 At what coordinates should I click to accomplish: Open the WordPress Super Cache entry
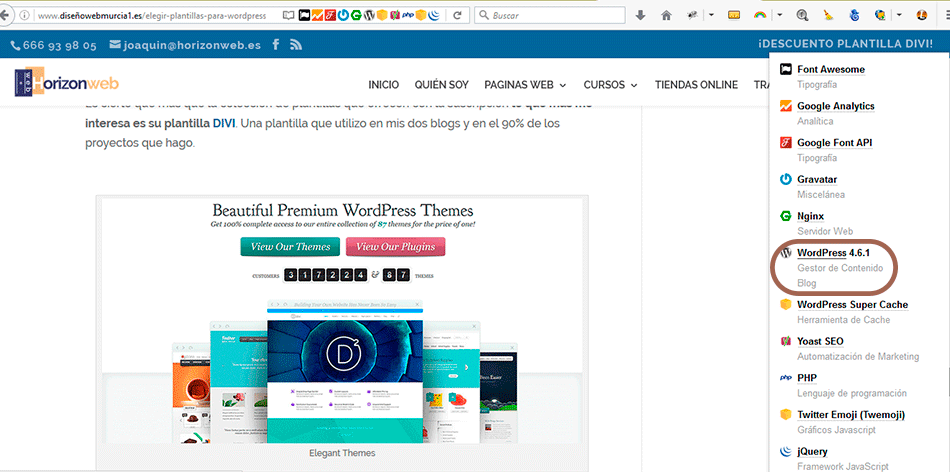click(x=852, y=304)
